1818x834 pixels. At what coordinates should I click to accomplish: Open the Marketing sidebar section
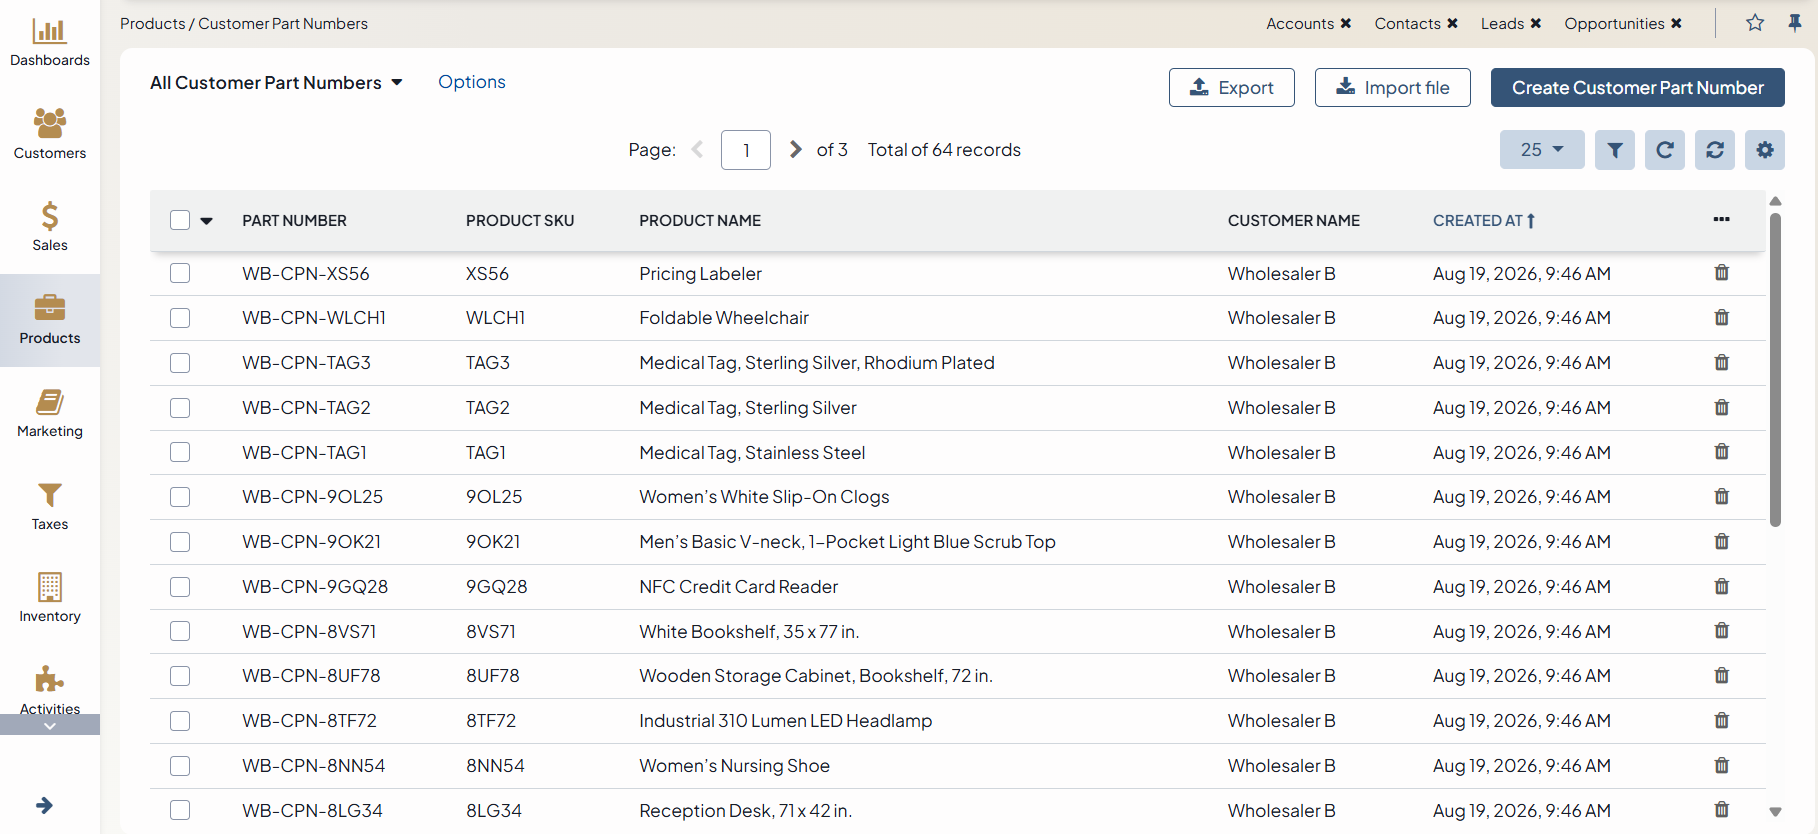pos(50,413)
